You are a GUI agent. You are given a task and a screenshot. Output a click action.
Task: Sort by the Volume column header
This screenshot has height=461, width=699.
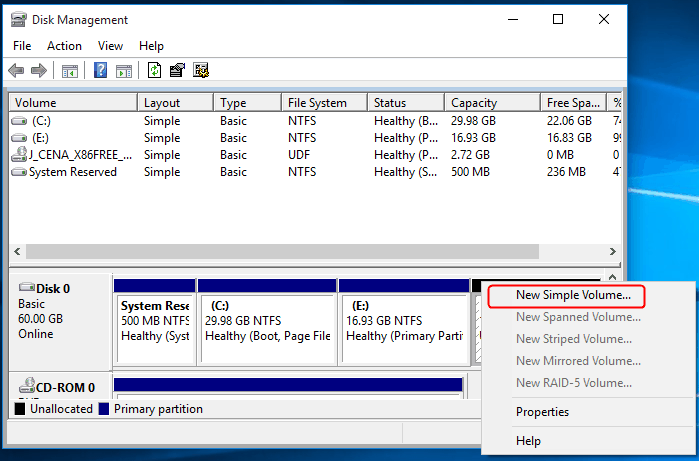click(73, 103)
